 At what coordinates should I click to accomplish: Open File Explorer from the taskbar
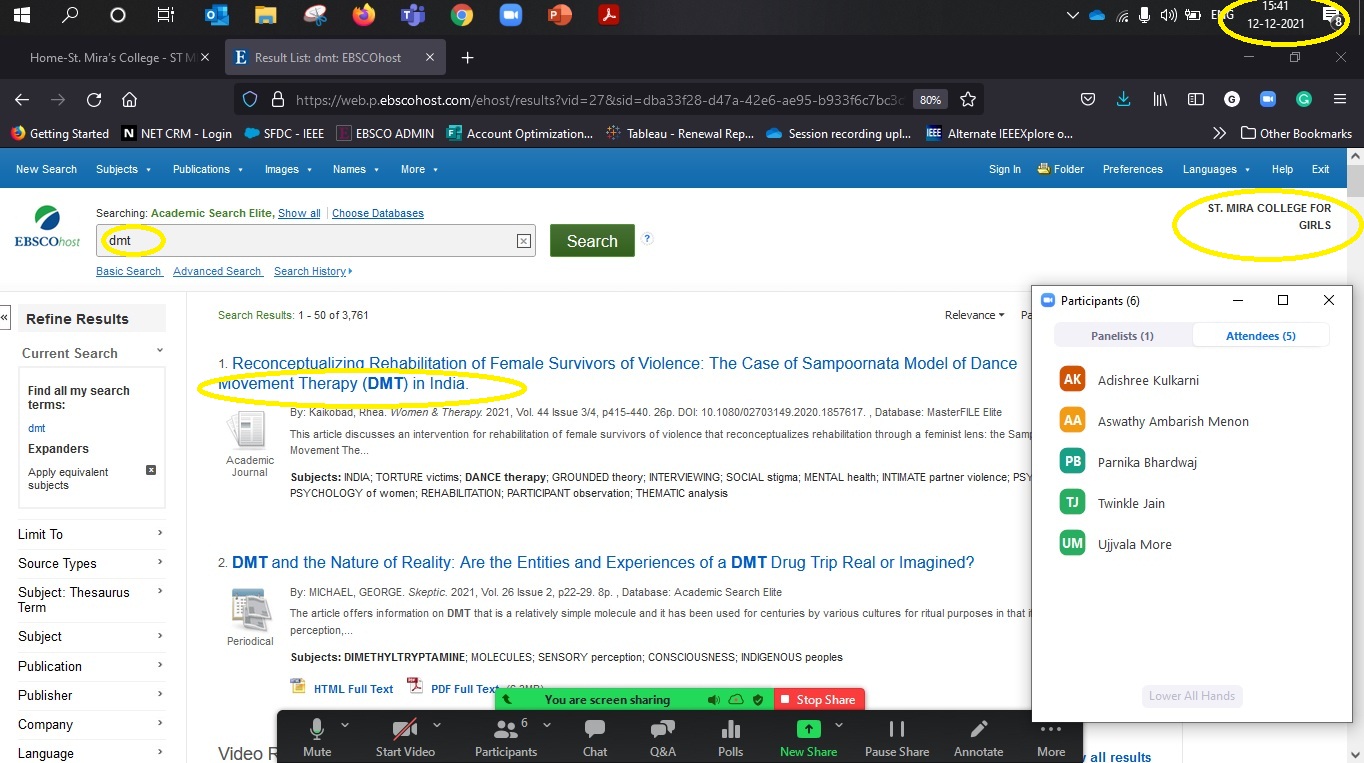tap(265, 15)
